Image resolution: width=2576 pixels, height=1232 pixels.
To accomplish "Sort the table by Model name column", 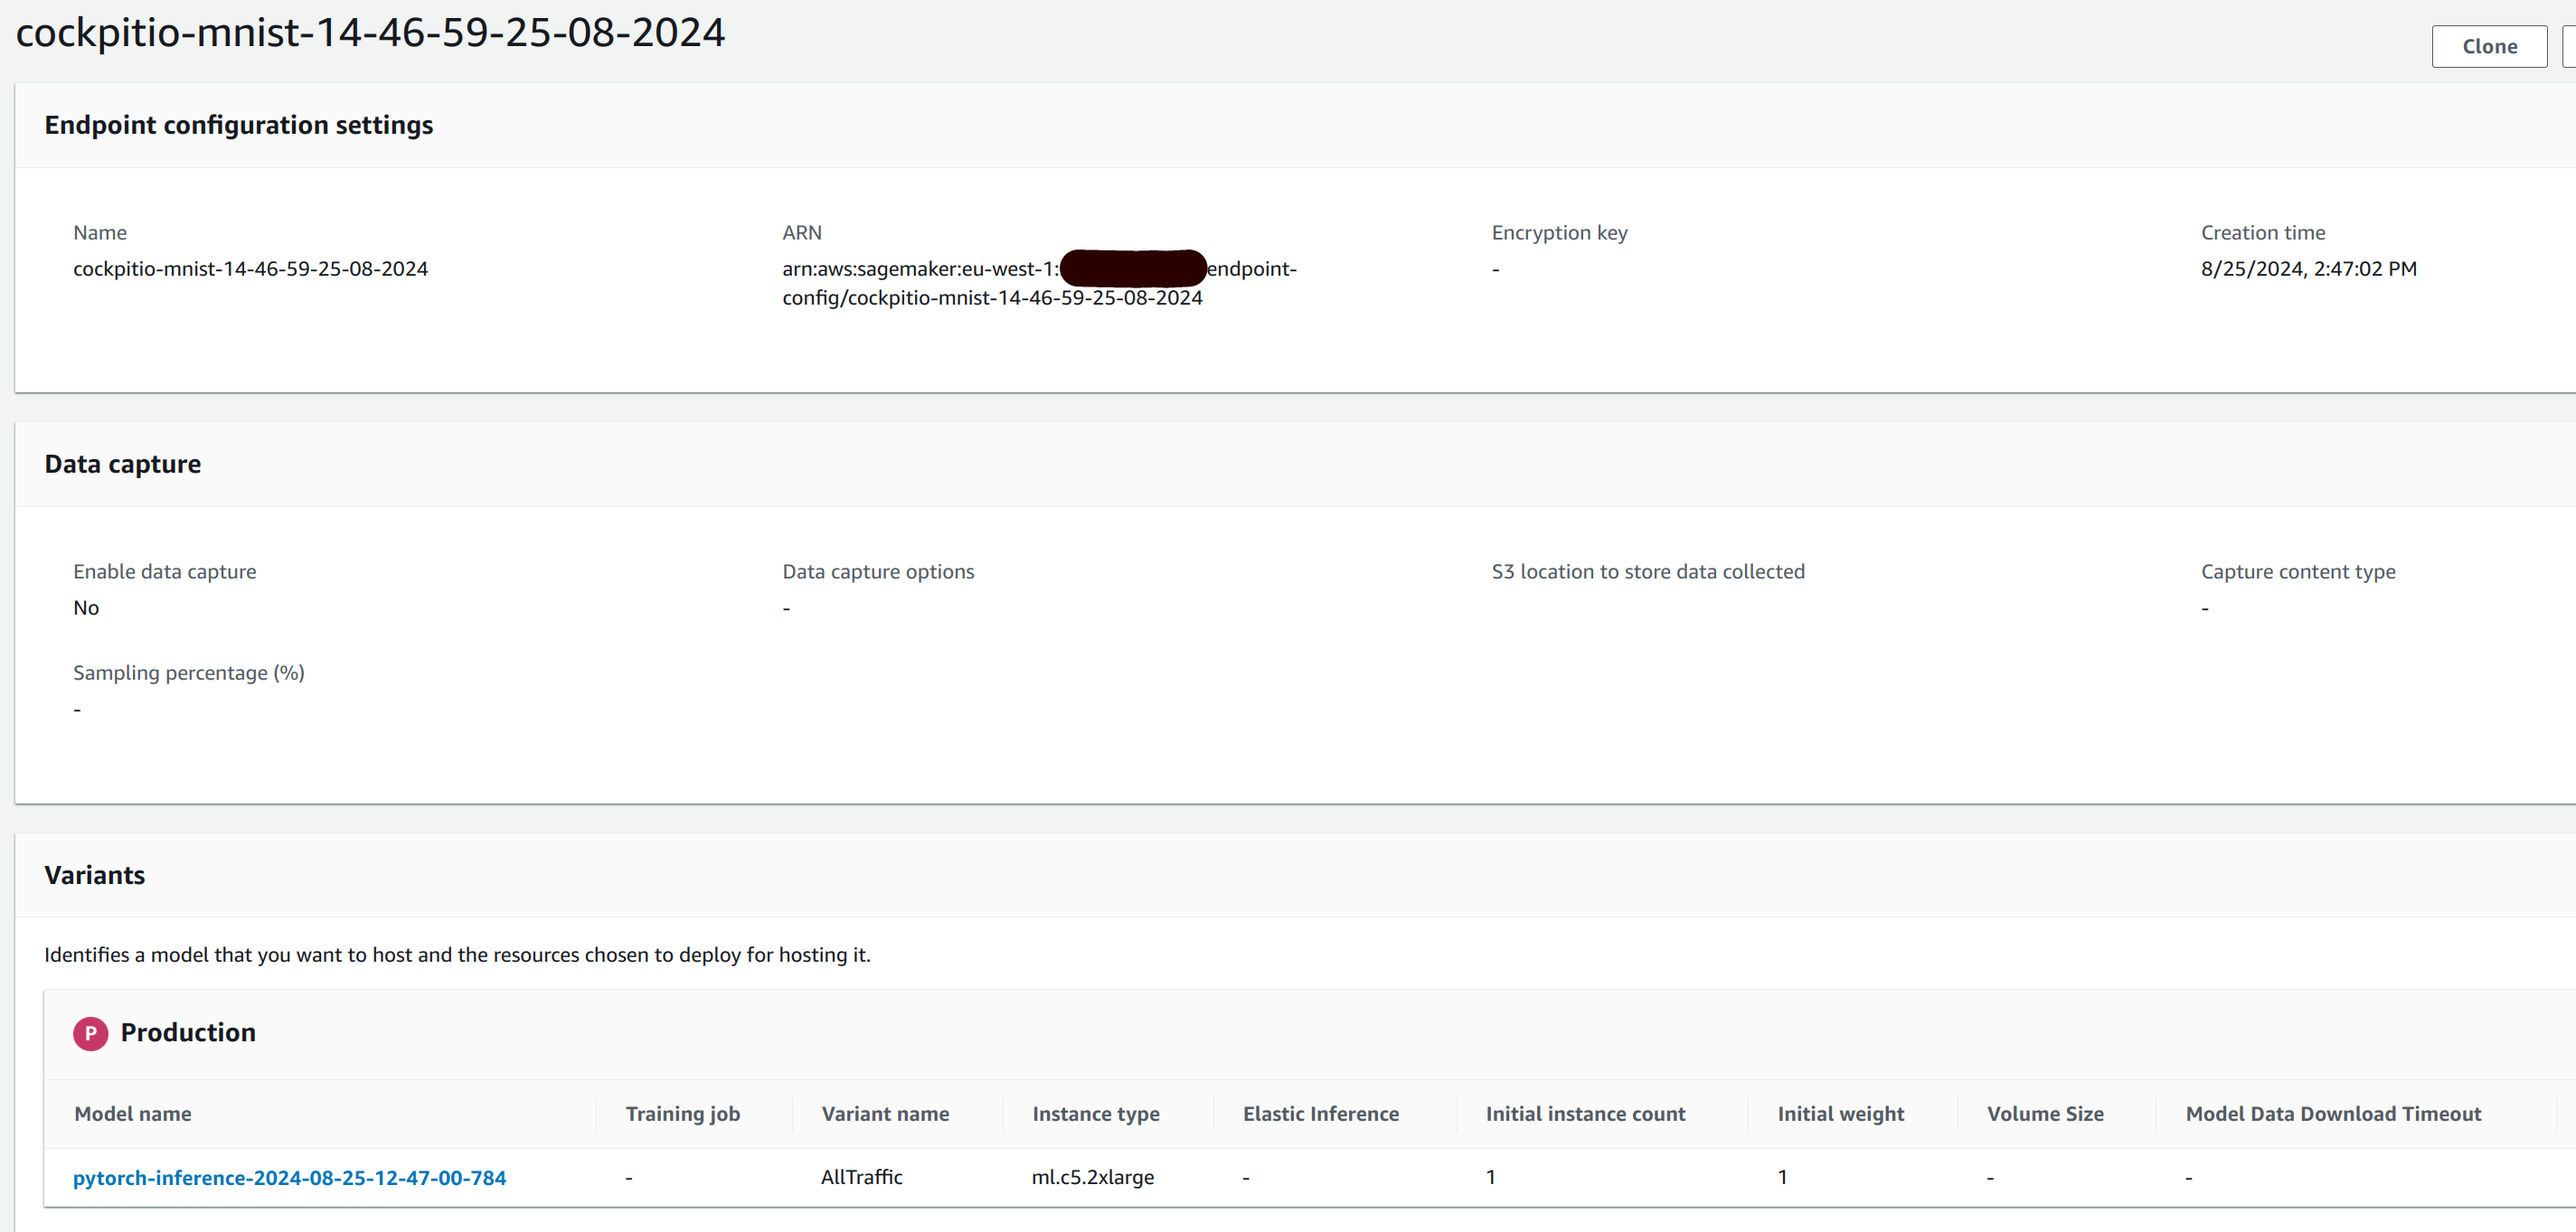I will pos(132,1113).
